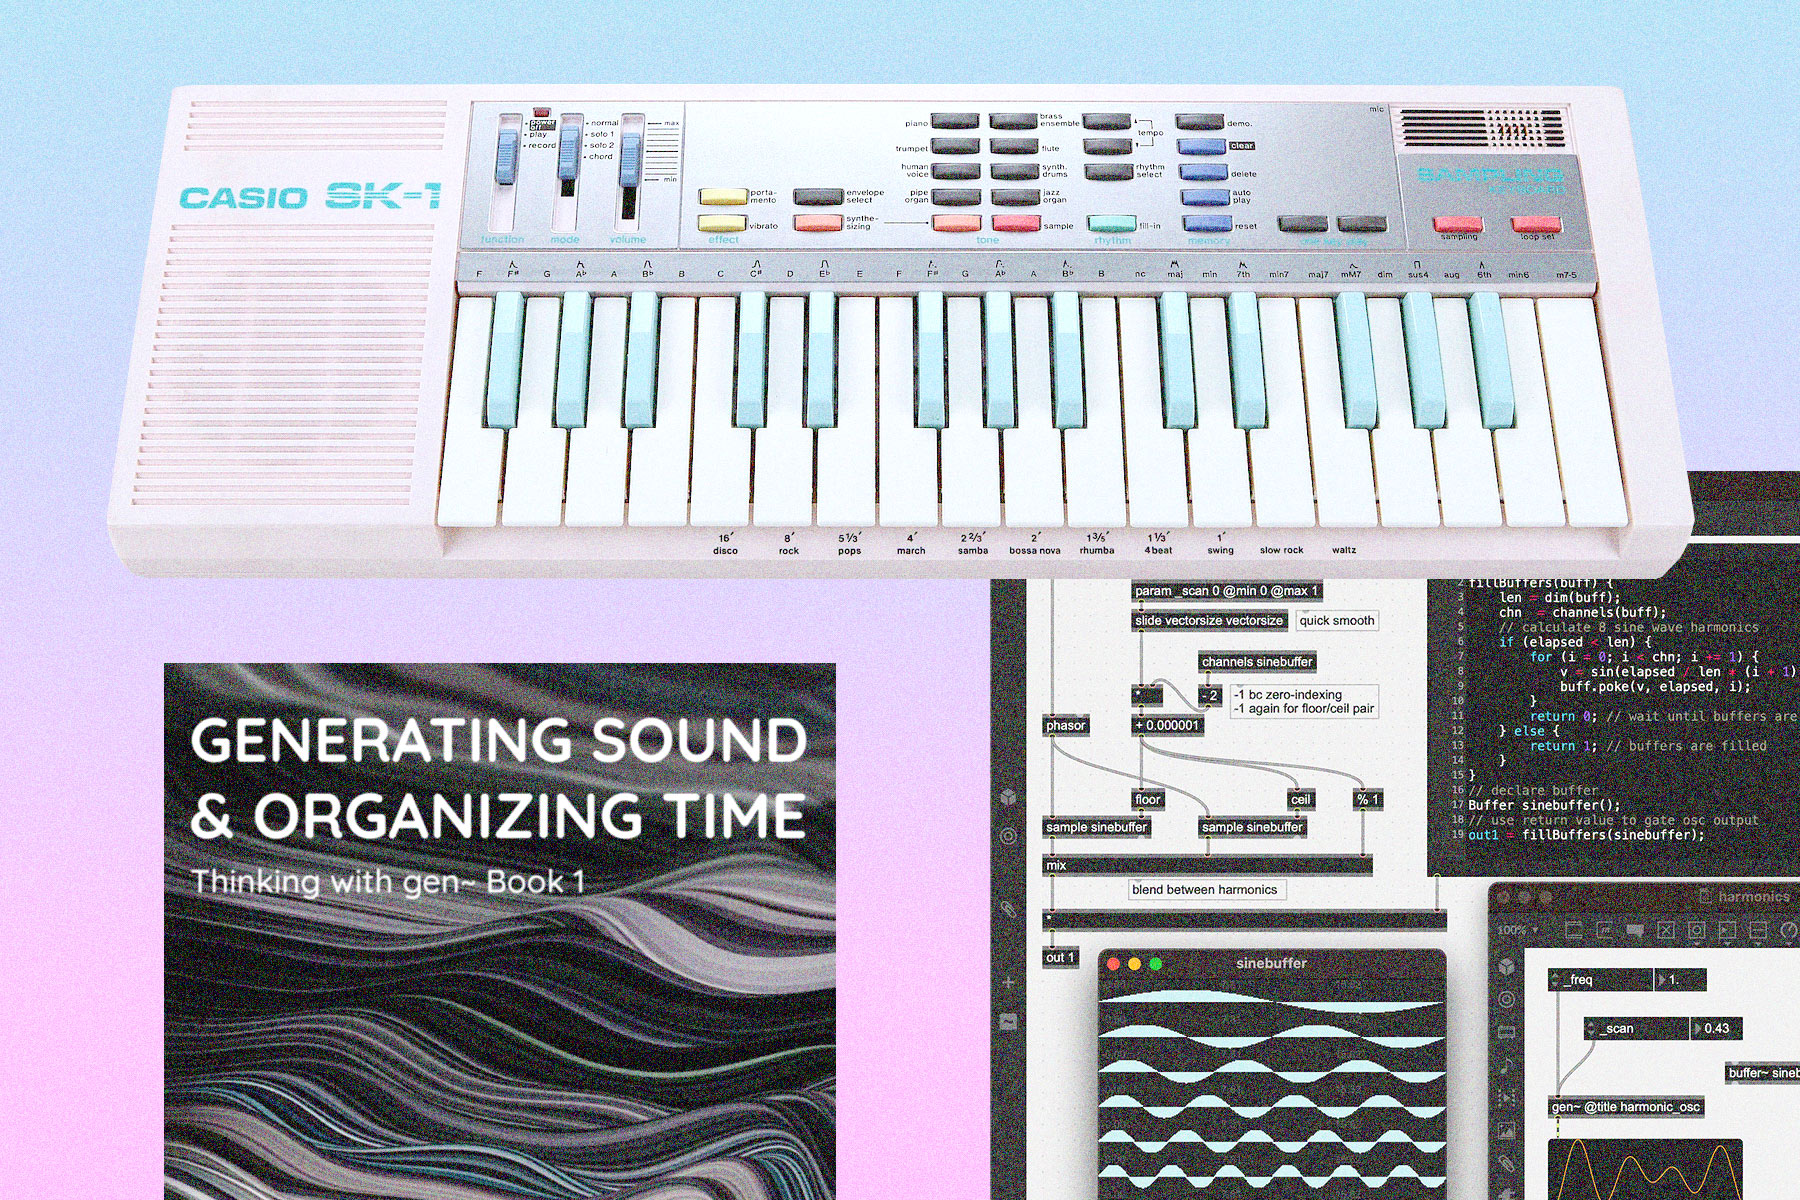Select the phasor object

pyautogui.click(x=1066, y=726)
